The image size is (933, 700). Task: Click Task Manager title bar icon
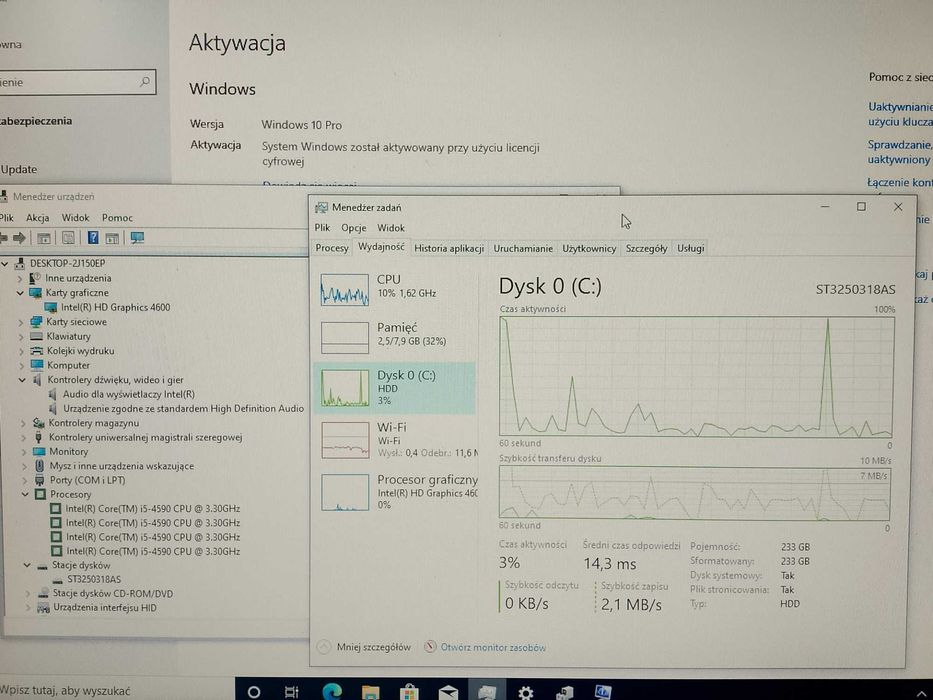click(x=321, y=207)
